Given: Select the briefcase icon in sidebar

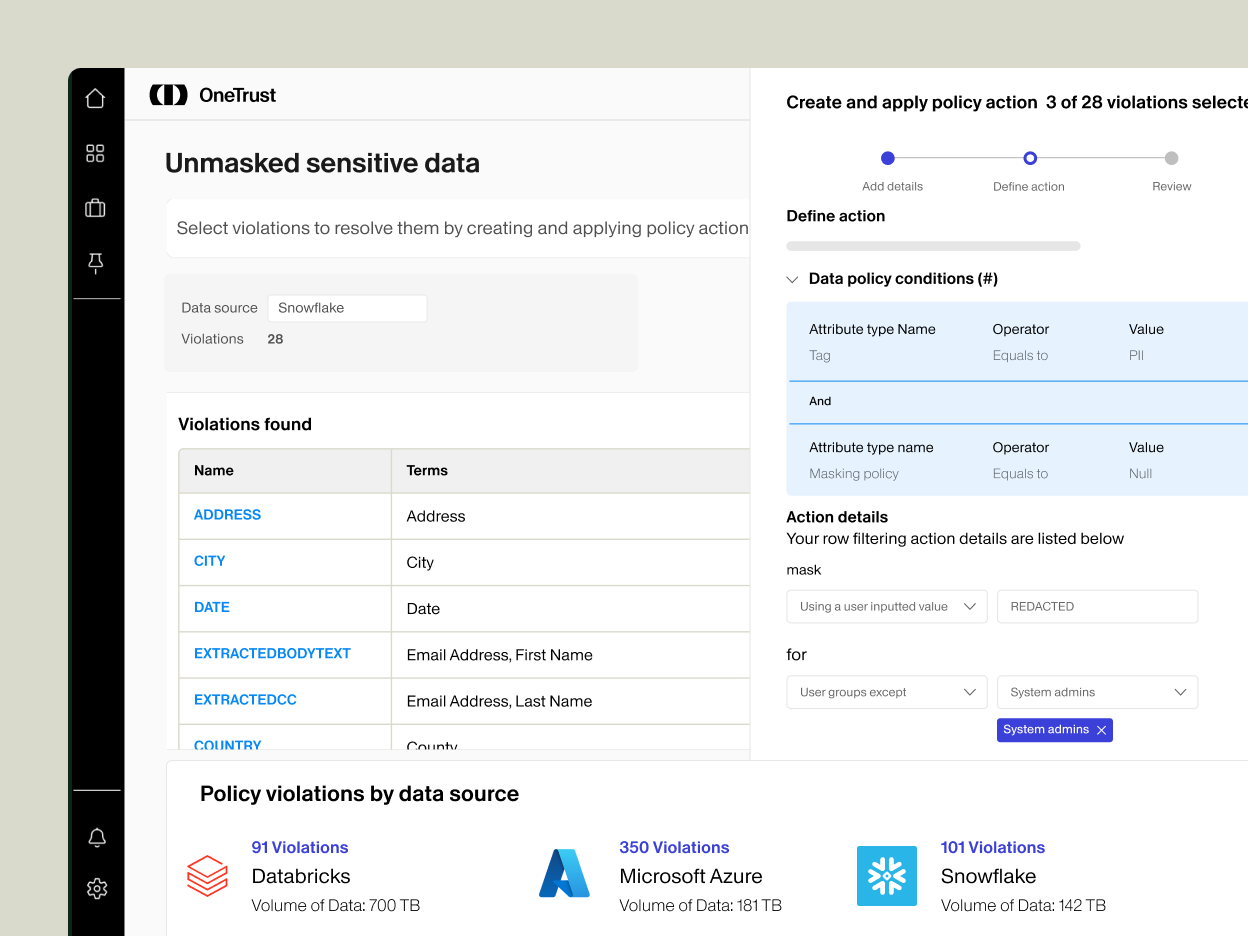Looking at the screenshot, I should point(95,208).
